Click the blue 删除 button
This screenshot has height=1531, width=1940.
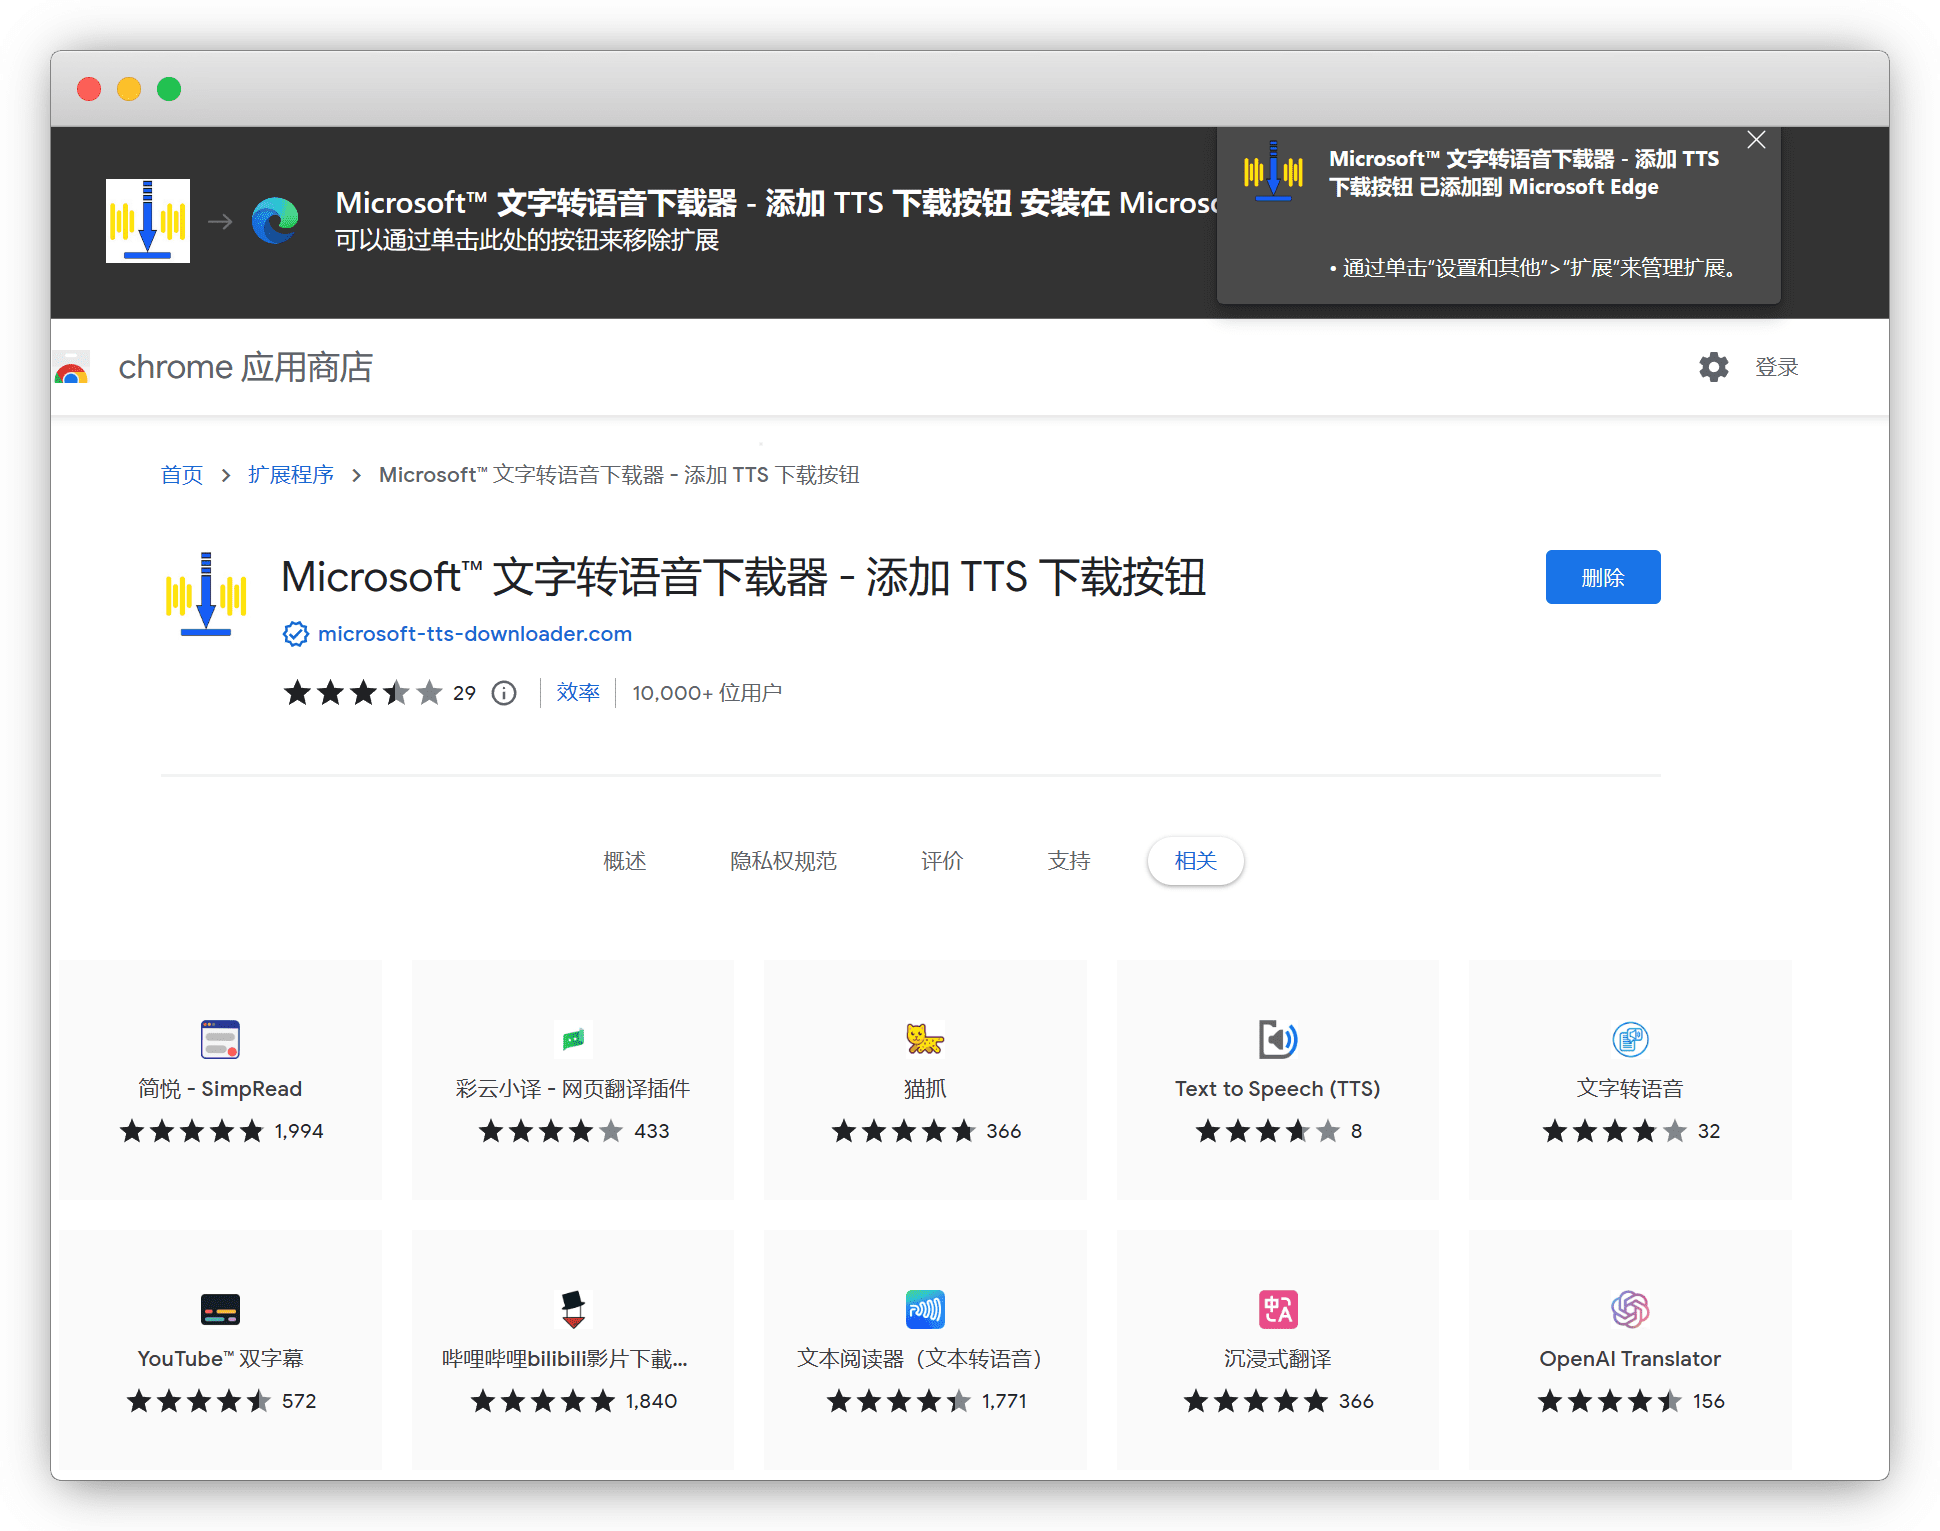pos(1602,577)
